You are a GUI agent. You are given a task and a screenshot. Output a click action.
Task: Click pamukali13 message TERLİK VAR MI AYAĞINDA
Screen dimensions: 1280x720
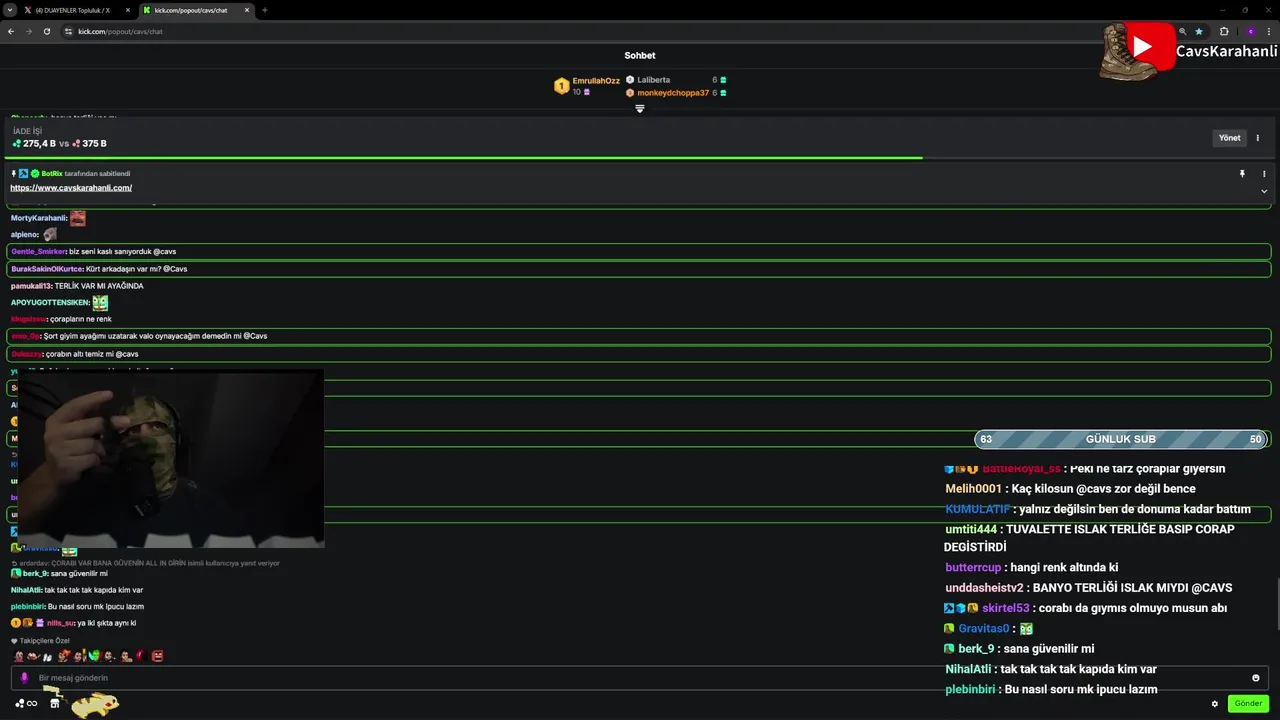(77, 286)
